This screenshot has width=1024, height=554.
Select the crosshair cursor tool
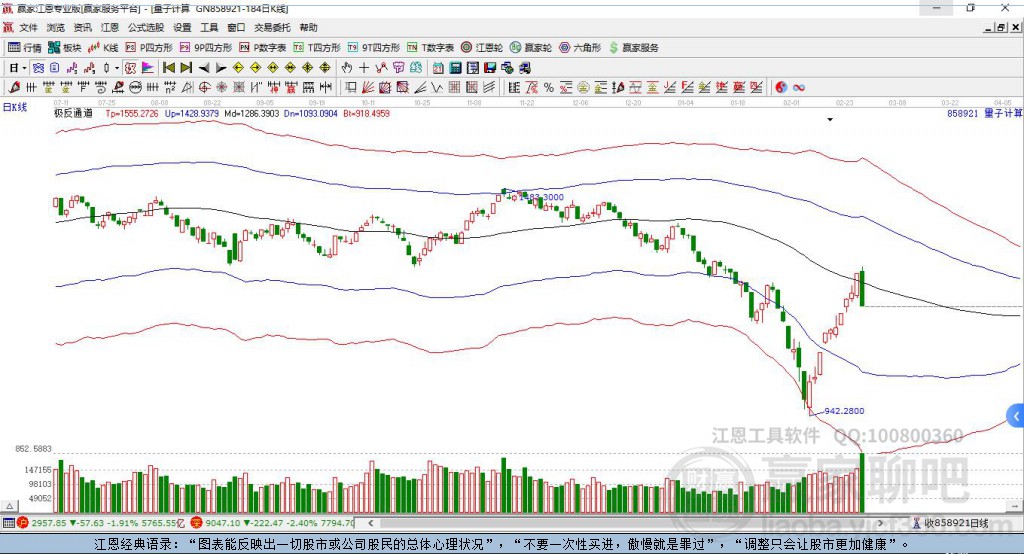tap(364, 67)
